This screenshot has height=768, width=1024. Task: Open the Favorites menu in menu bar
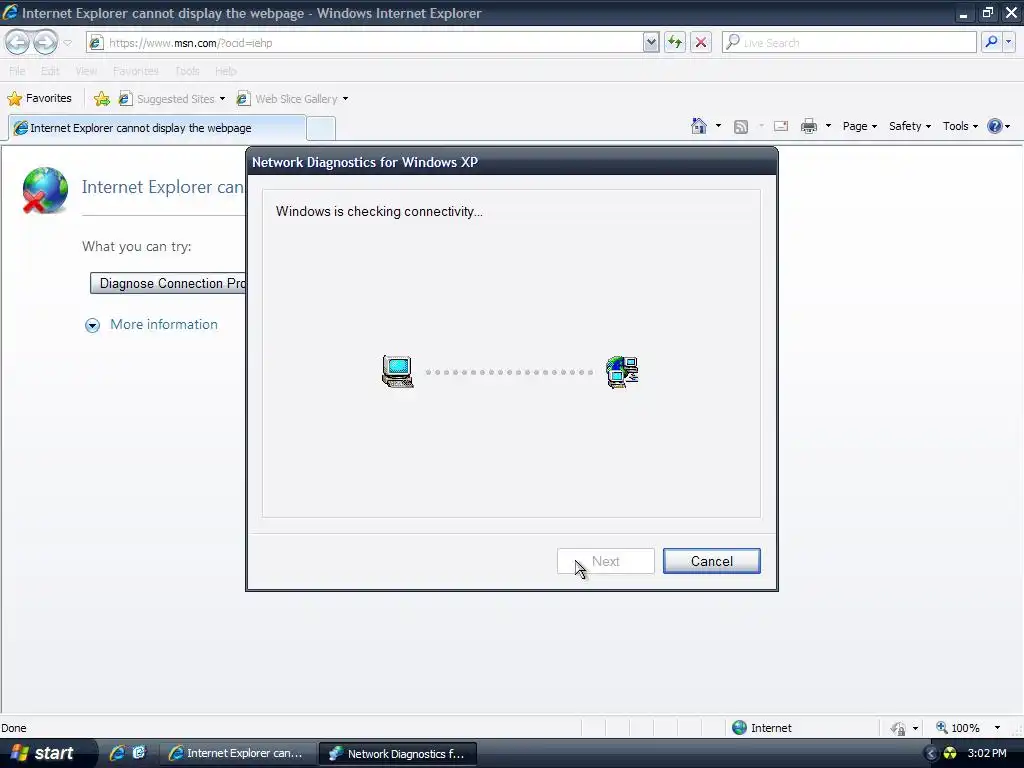pos(135,71)
